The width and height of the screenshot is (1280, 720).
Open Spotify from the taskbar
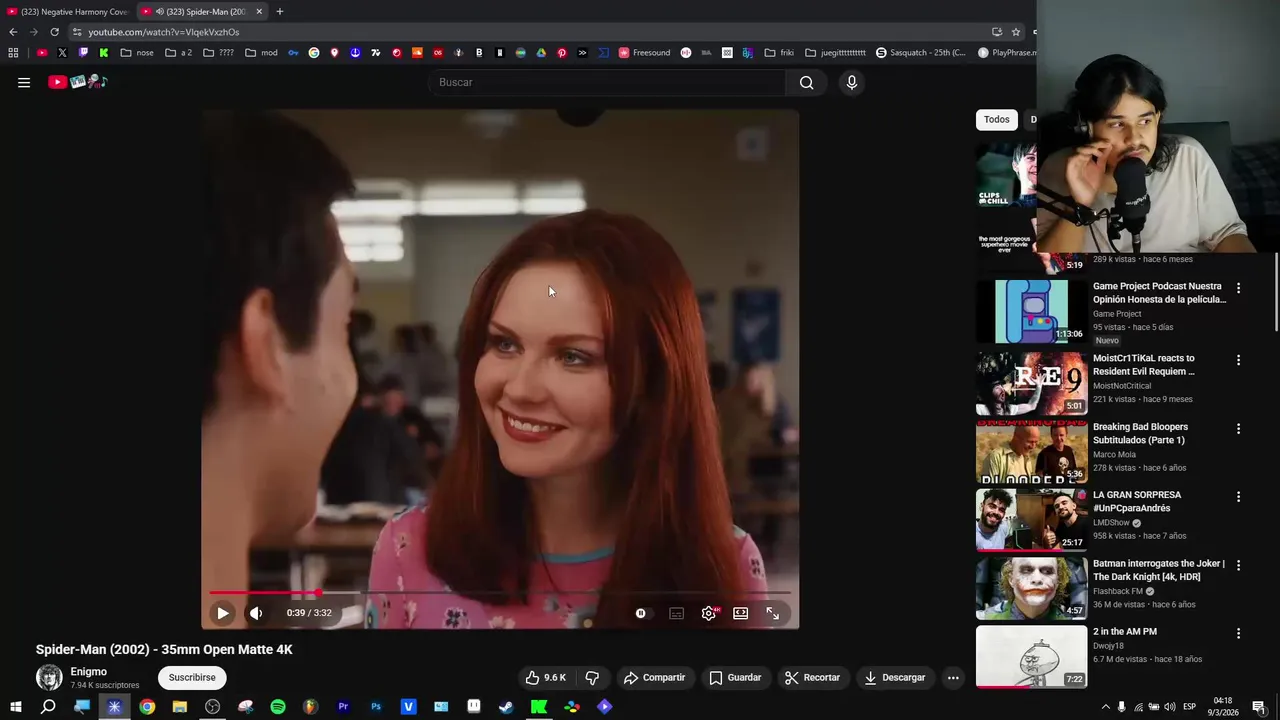(x=278, y=707)
